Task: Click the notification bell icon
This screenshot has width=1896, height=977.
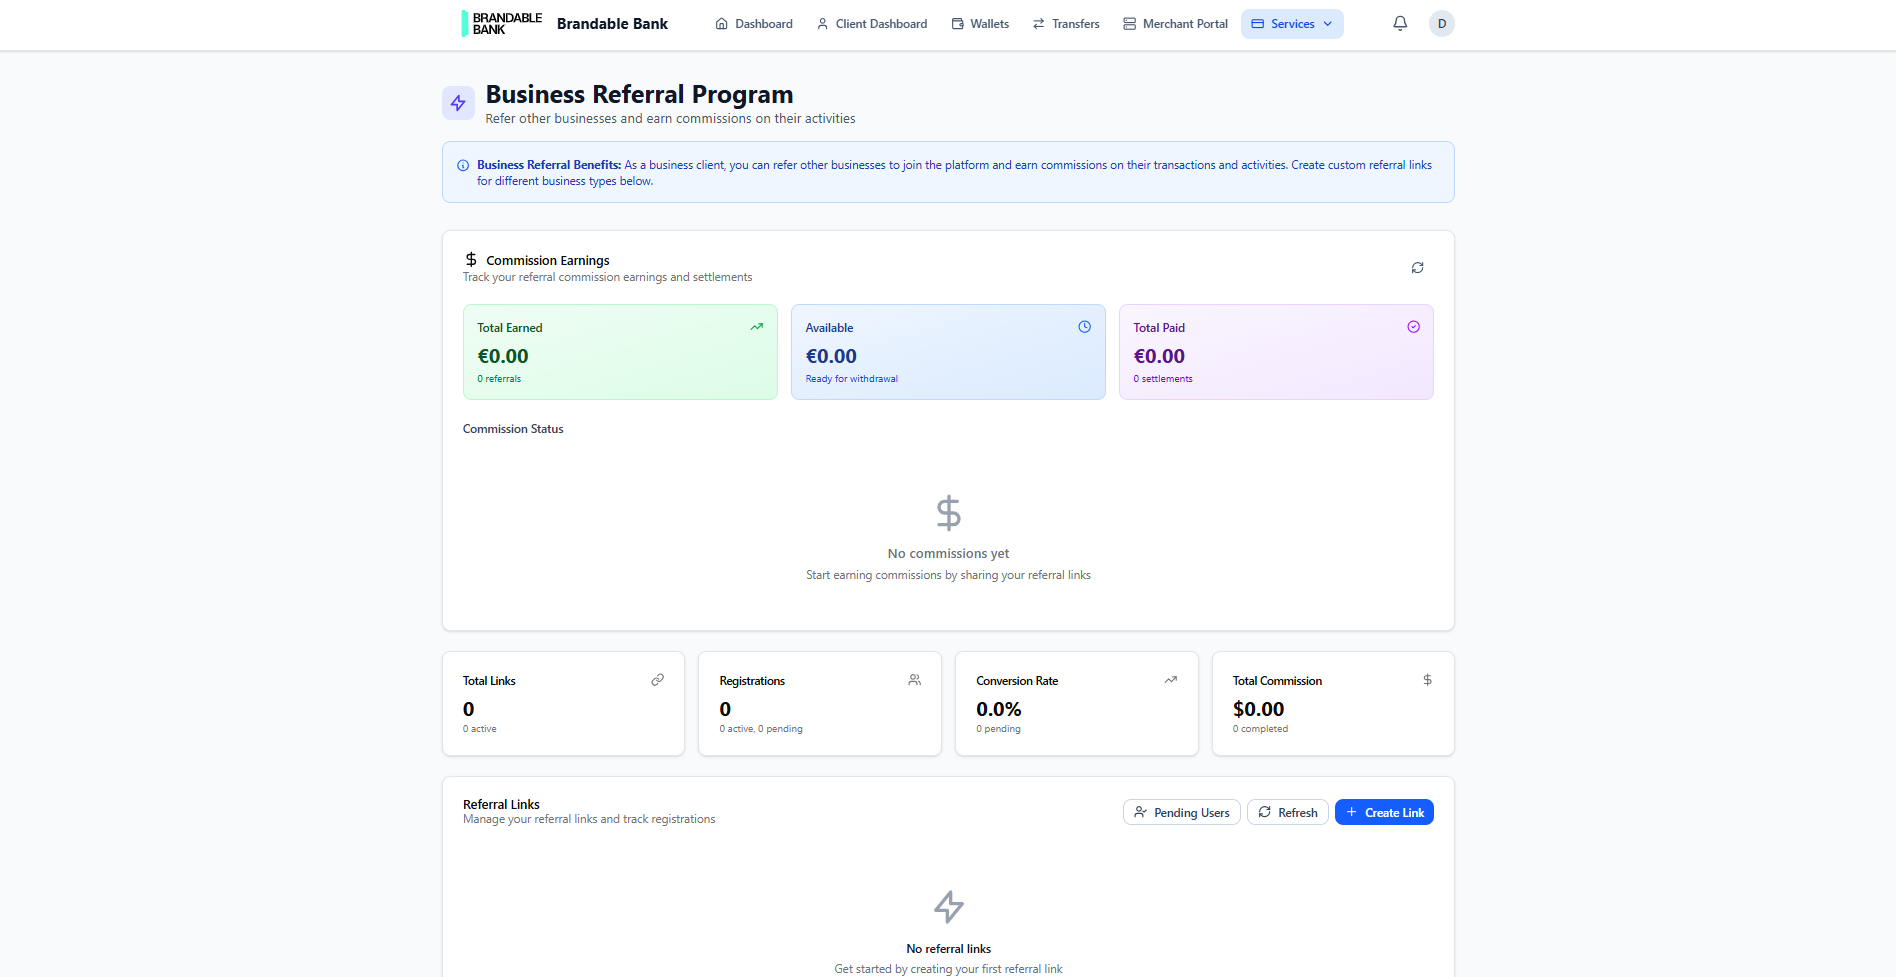Action: click(1400, 24)
